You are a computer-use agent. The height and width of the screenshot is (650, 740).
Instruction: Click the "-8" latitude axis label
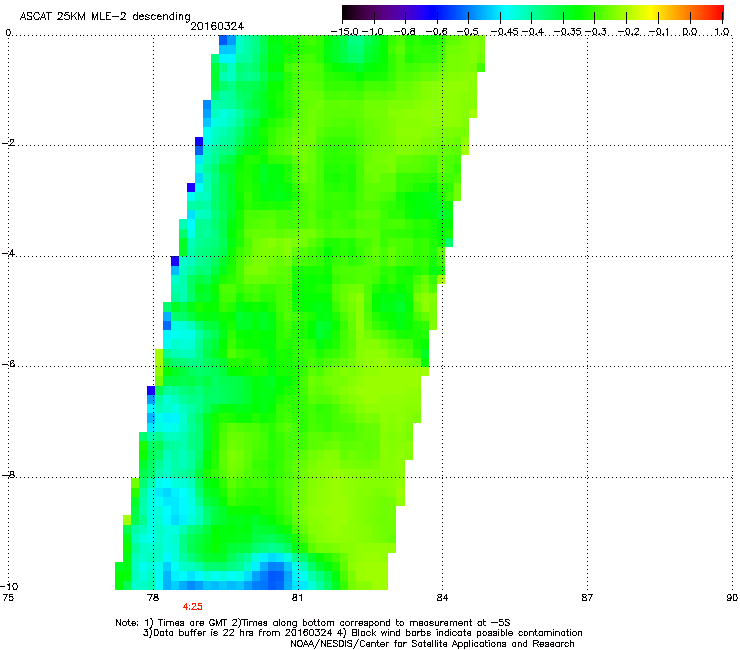click(8, 474)
